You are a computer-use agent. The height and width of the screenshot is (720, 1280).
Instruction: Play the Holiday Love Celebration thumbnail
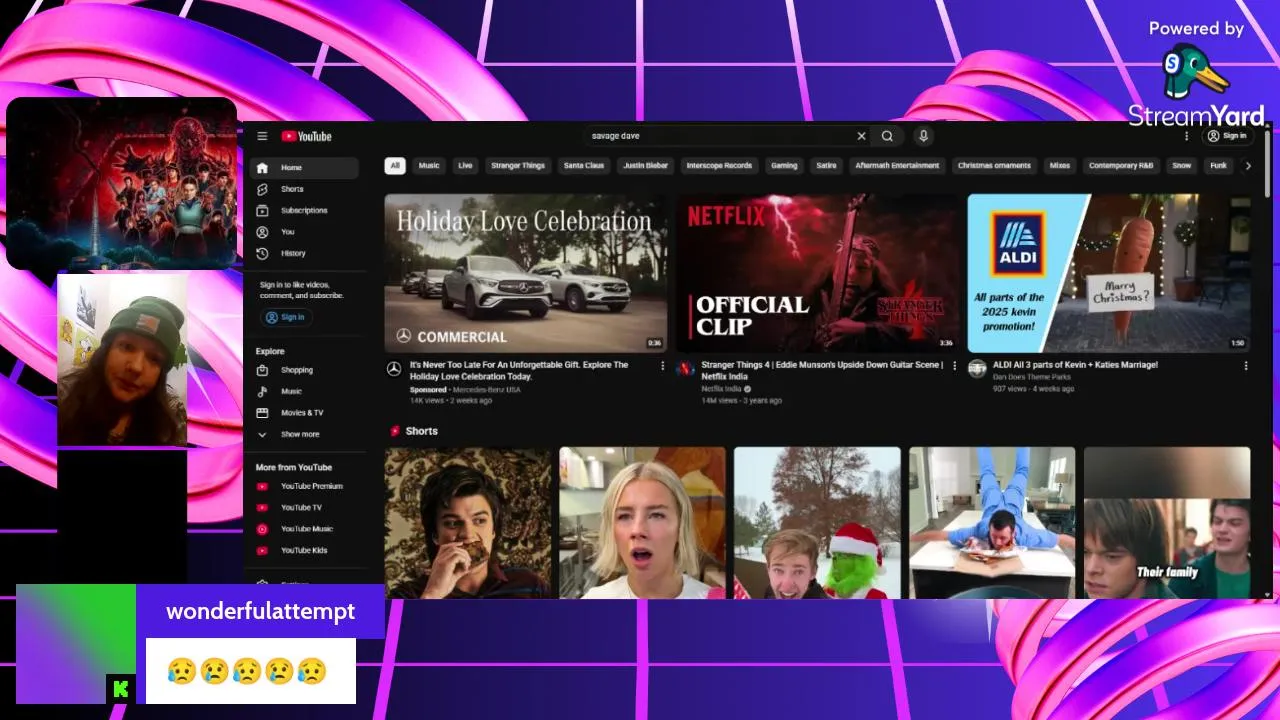tap(525, 273)
